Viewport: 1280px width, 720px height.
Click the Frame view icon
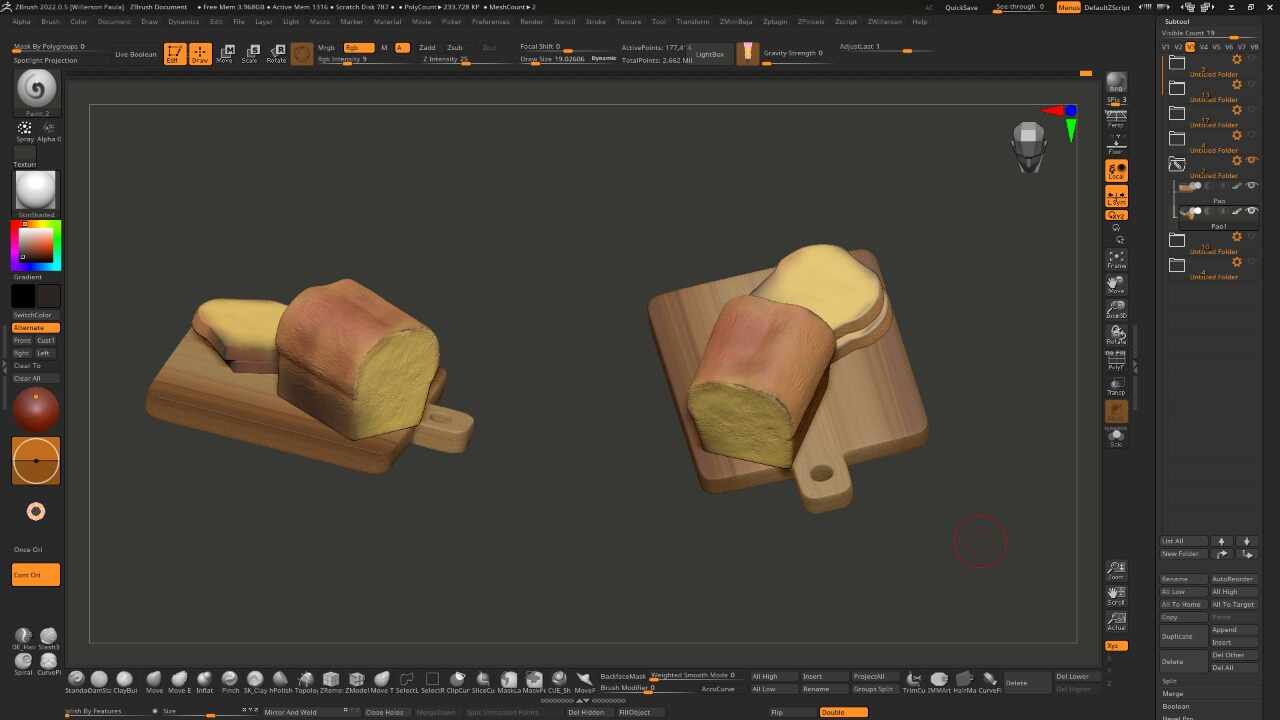pyautogui.click(x=1116, y=259)
